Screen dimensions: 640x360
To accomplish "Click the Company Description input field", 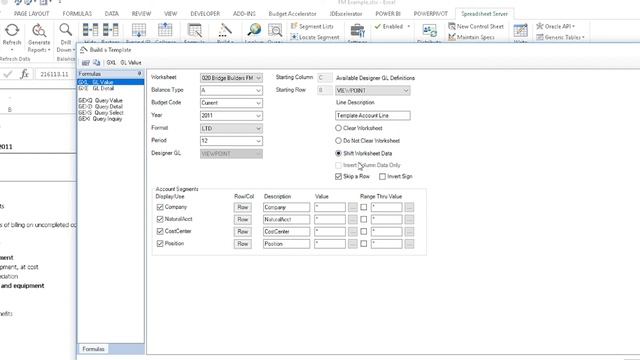I will pos(286,207).
